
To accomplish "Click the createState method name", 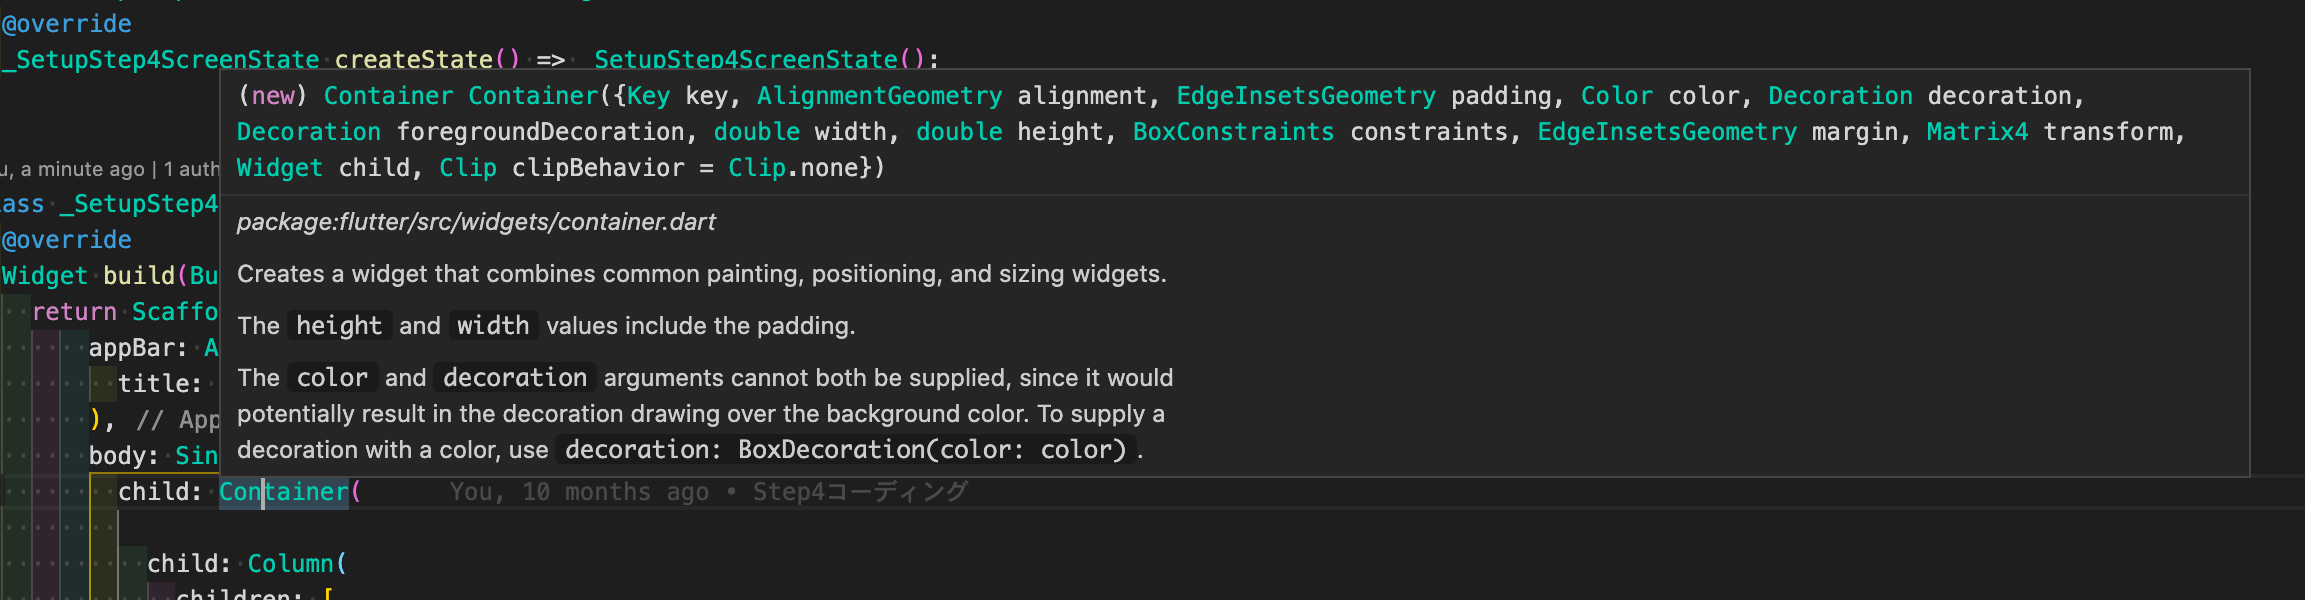I will point(413,60).
